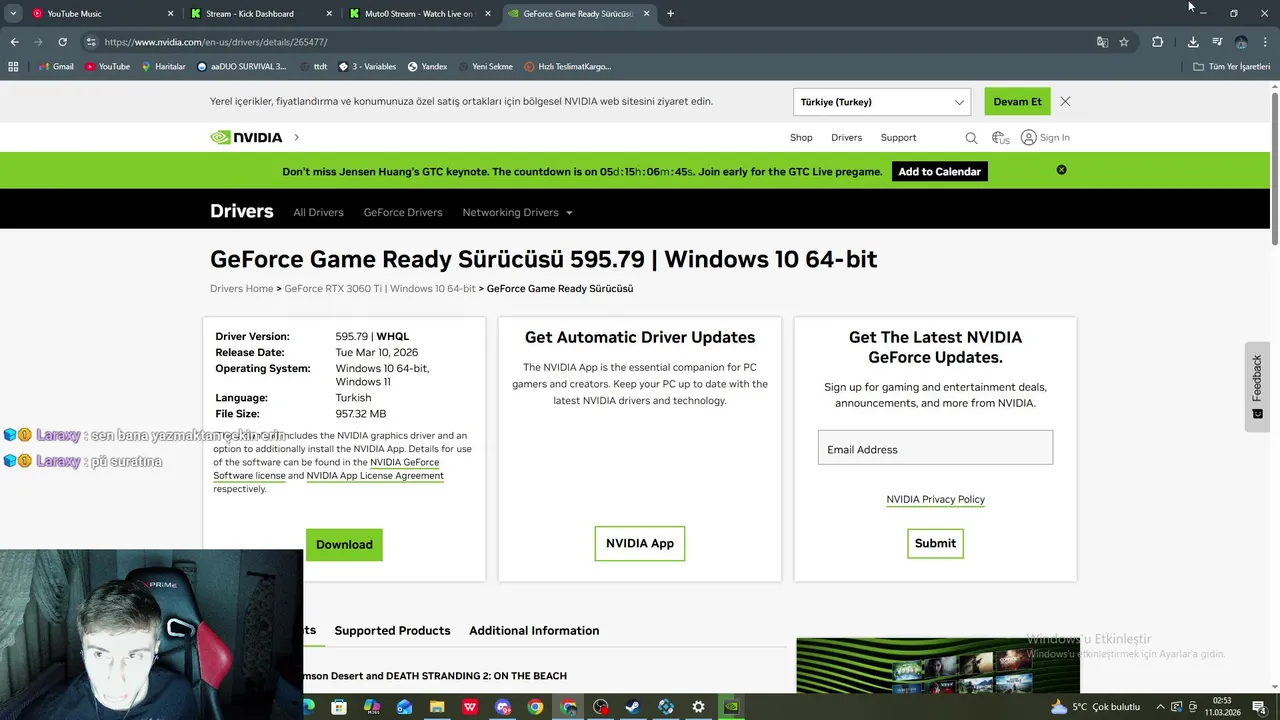The width and height of the screenshot is (1280, 720).
Task: Open Discord from the taskbar
Action: click(x=503, y=707)
